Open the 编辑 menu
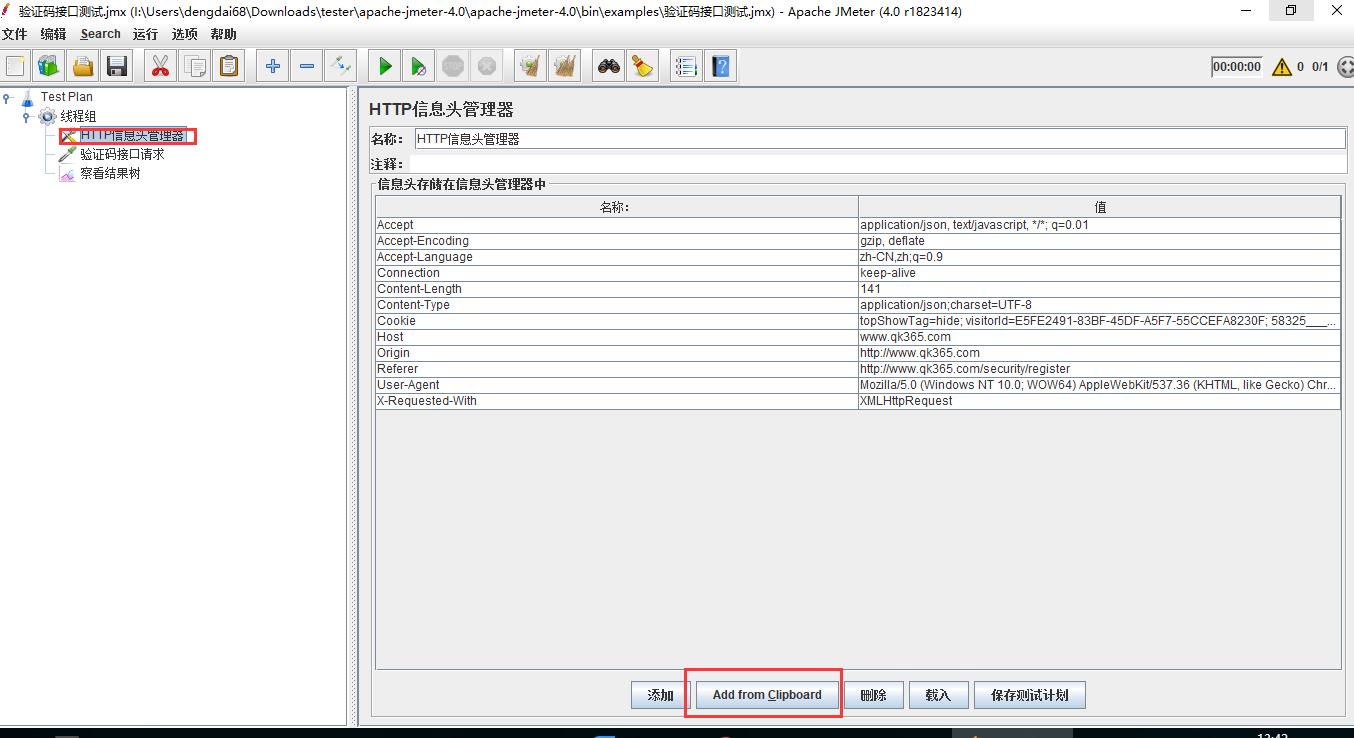Screen dimensions: 1354x738 point(53,34)
